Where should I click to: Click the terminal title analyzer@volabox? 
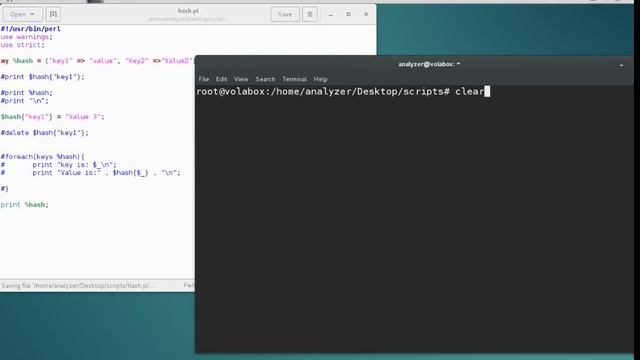(429, 64)
